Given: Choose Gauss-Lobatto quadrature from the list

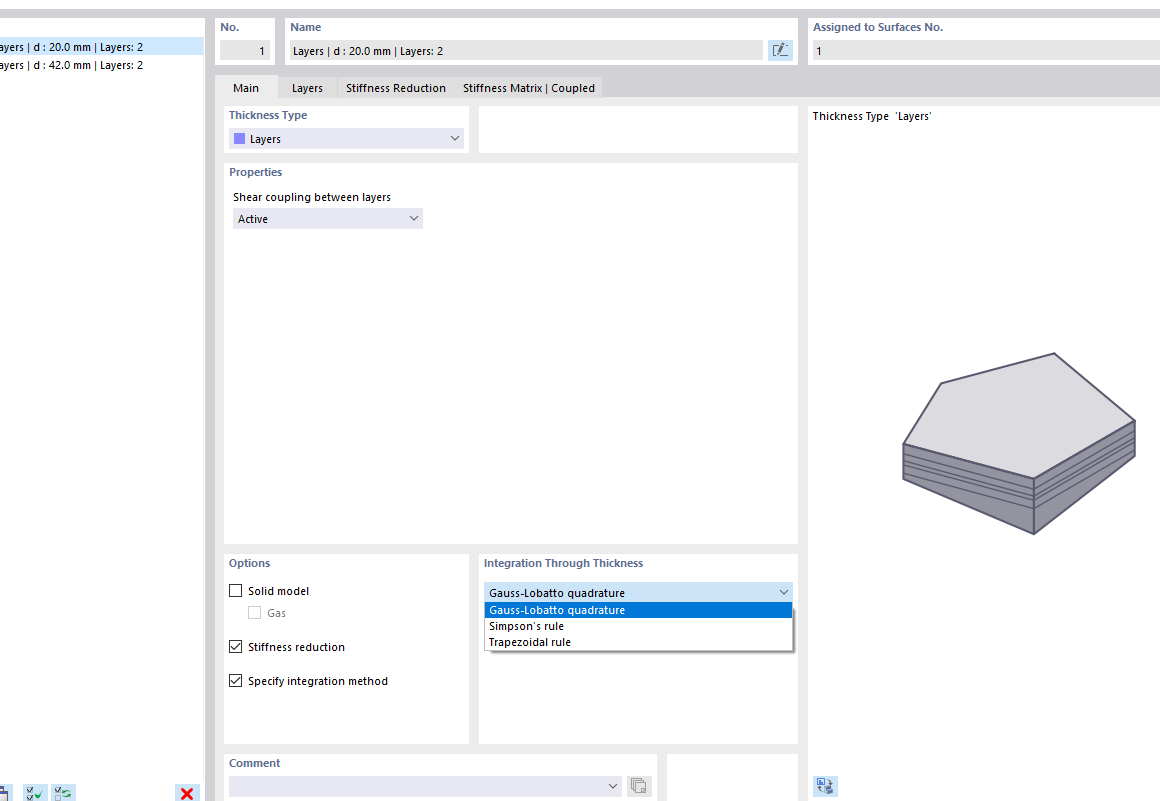Looking at the screenshot, I should click(638, 610).
